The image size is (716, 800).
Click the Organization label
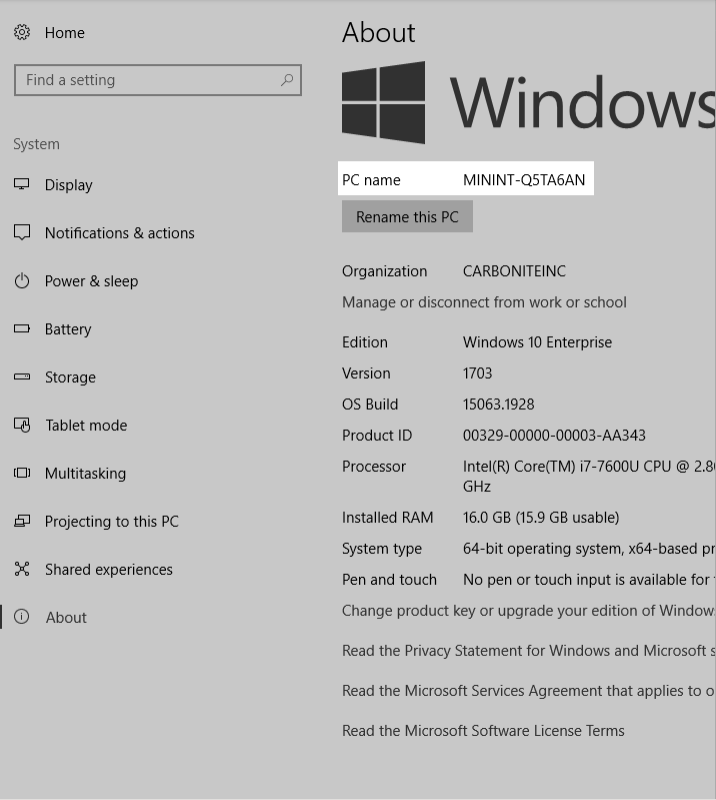pyautogui.click(x=384, y=271)
